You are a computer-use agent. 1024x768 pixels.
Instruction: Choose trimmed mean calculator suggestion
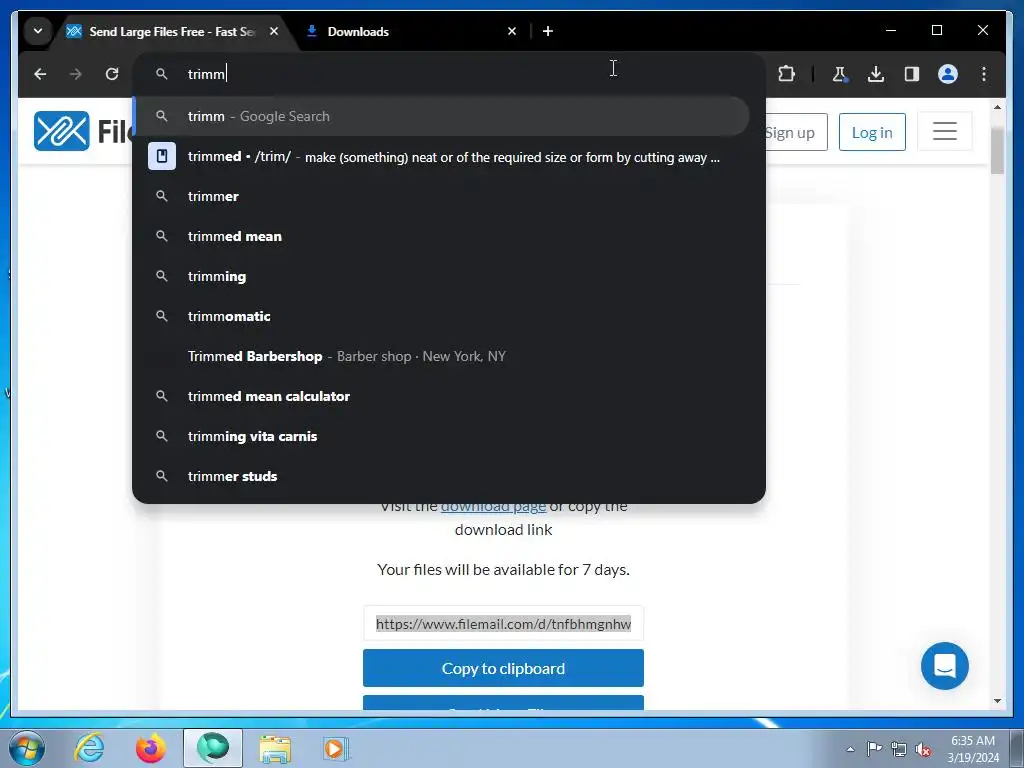pos(441,396)
